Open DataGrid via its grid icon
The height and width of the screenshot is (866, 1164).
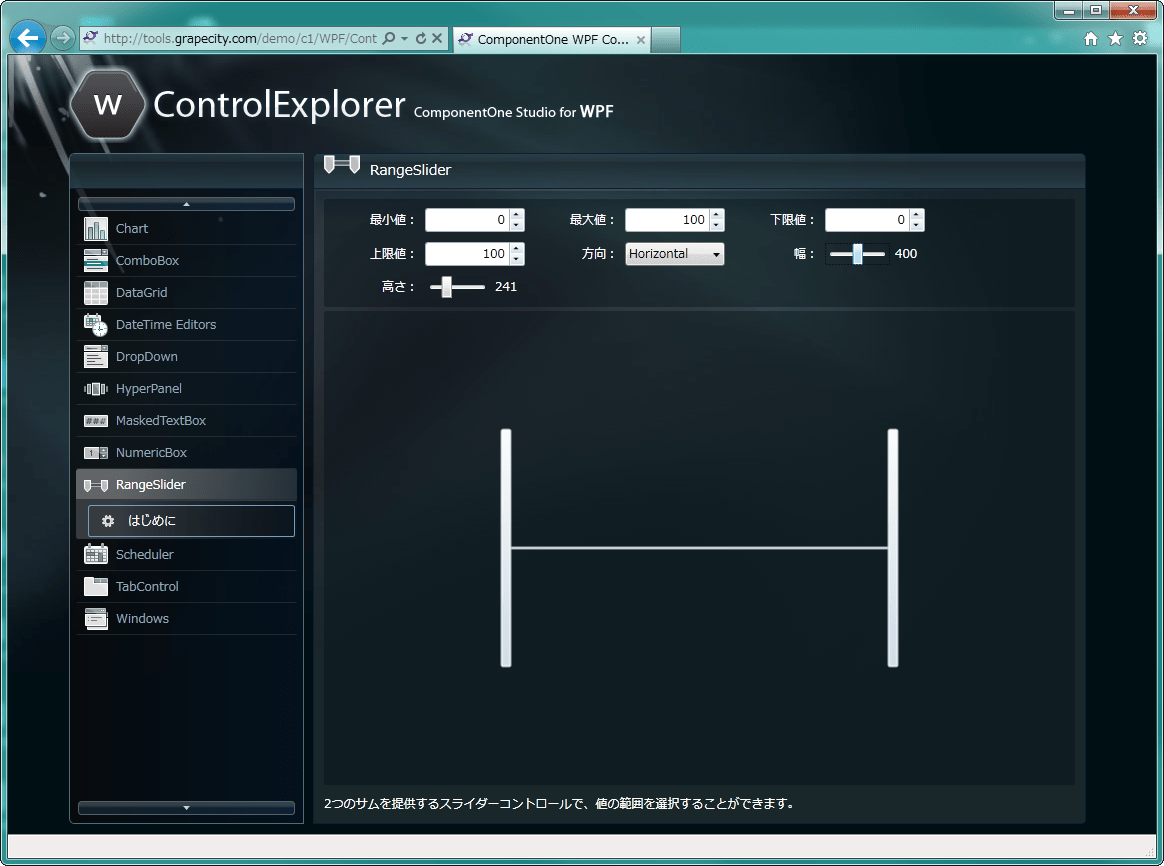95,292
